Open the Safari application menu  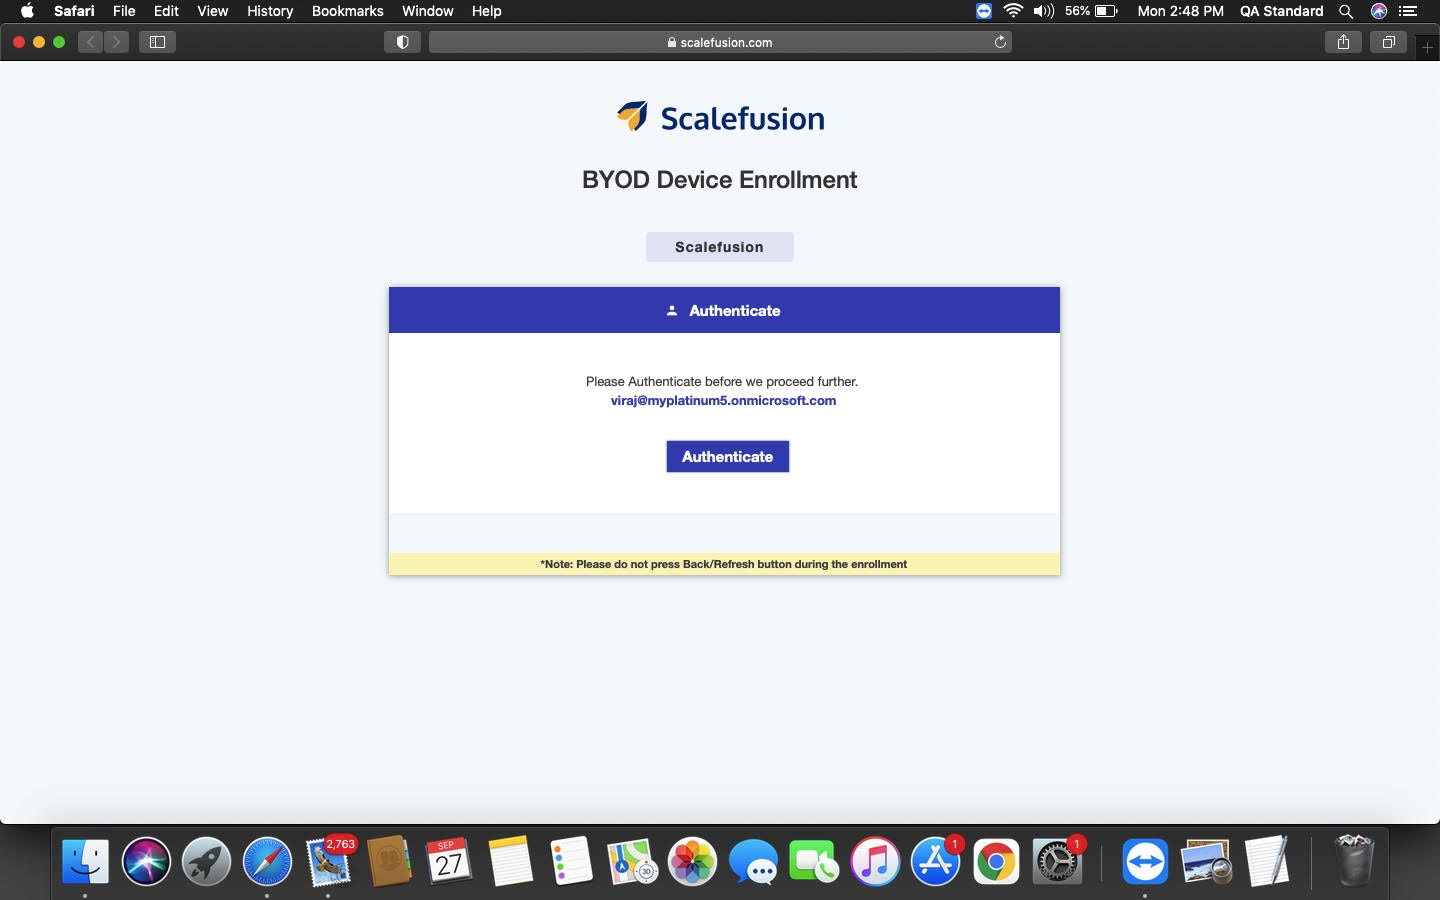(74, 11)
